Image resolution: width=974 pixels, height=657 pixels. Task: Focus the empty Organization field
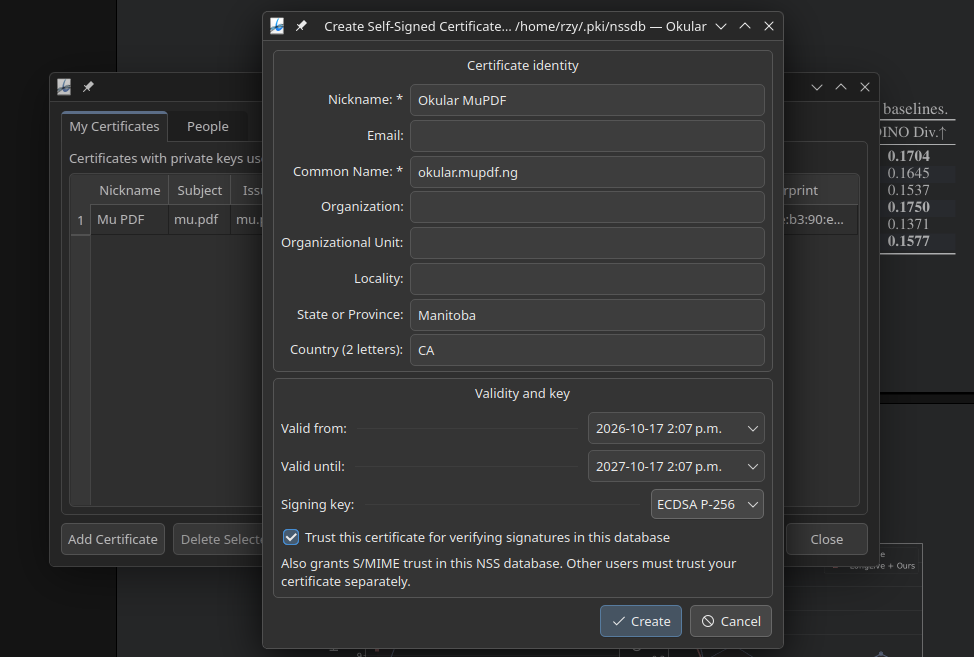587,207
